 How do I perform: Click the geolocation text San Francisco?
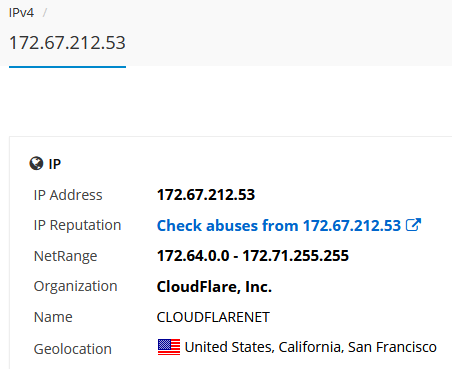[x=392, y=347]
